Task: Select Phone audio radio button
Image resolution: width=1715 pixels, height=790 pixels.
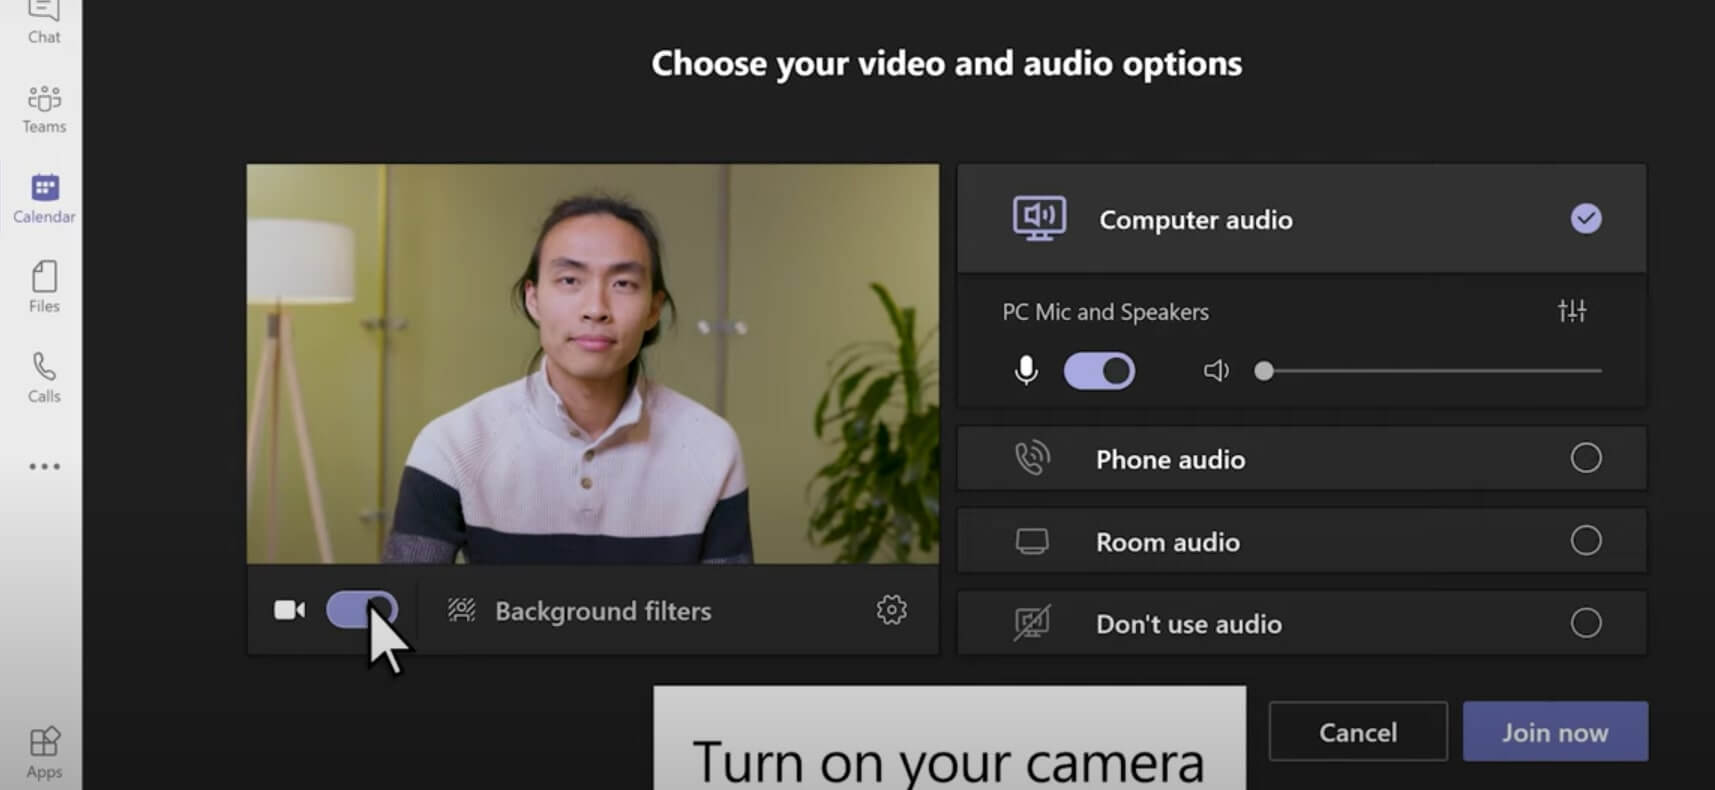Action: (x=1586, y=458)
